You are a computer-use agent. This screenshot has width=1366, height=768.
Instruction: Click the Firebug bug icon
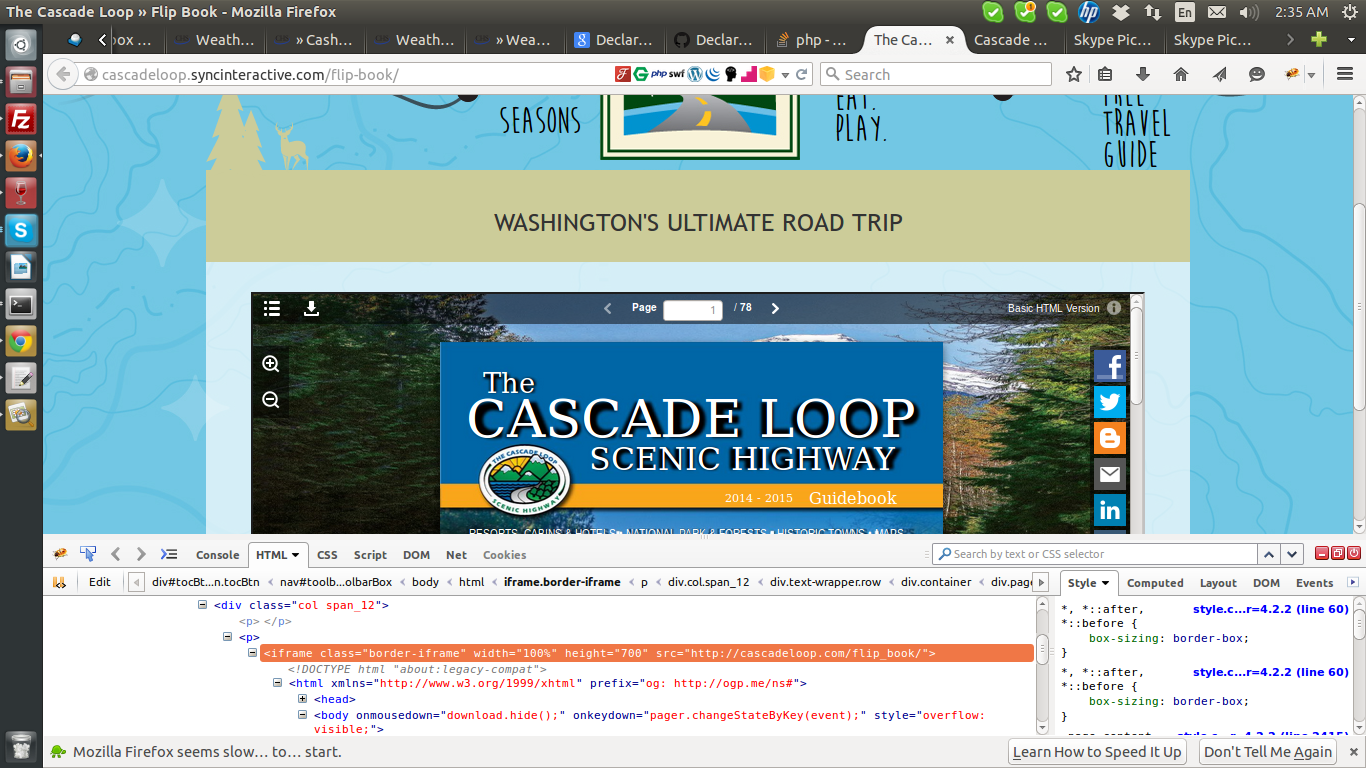click(58, 553)
